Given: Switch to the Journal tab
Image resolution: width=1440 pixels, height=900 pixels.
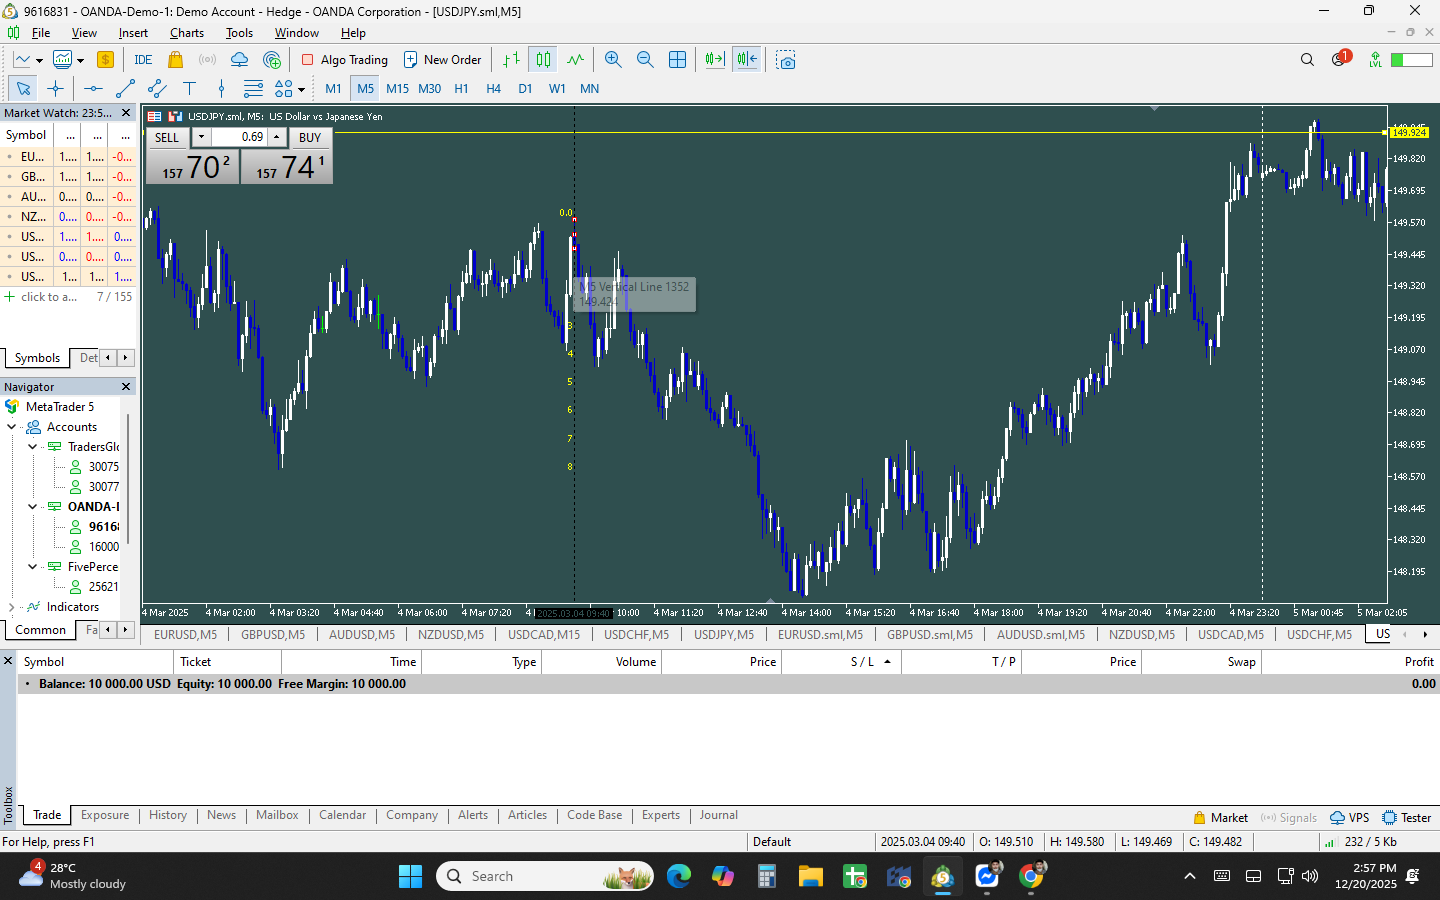Looking at the screenshot, I should click(718, 815).
